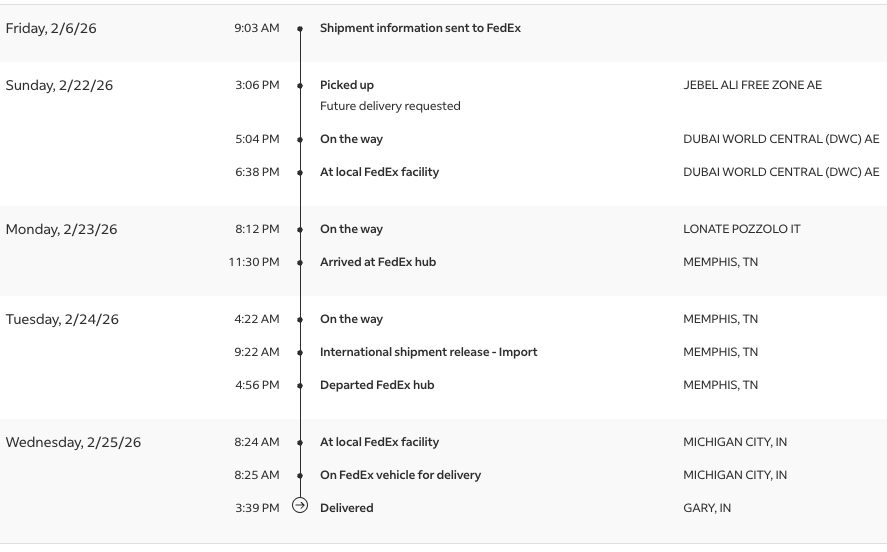Viewport: 887px width, 552px height.
Task: Click the 6:38 PM At local FedEx facility status
Action: [379, 172]
